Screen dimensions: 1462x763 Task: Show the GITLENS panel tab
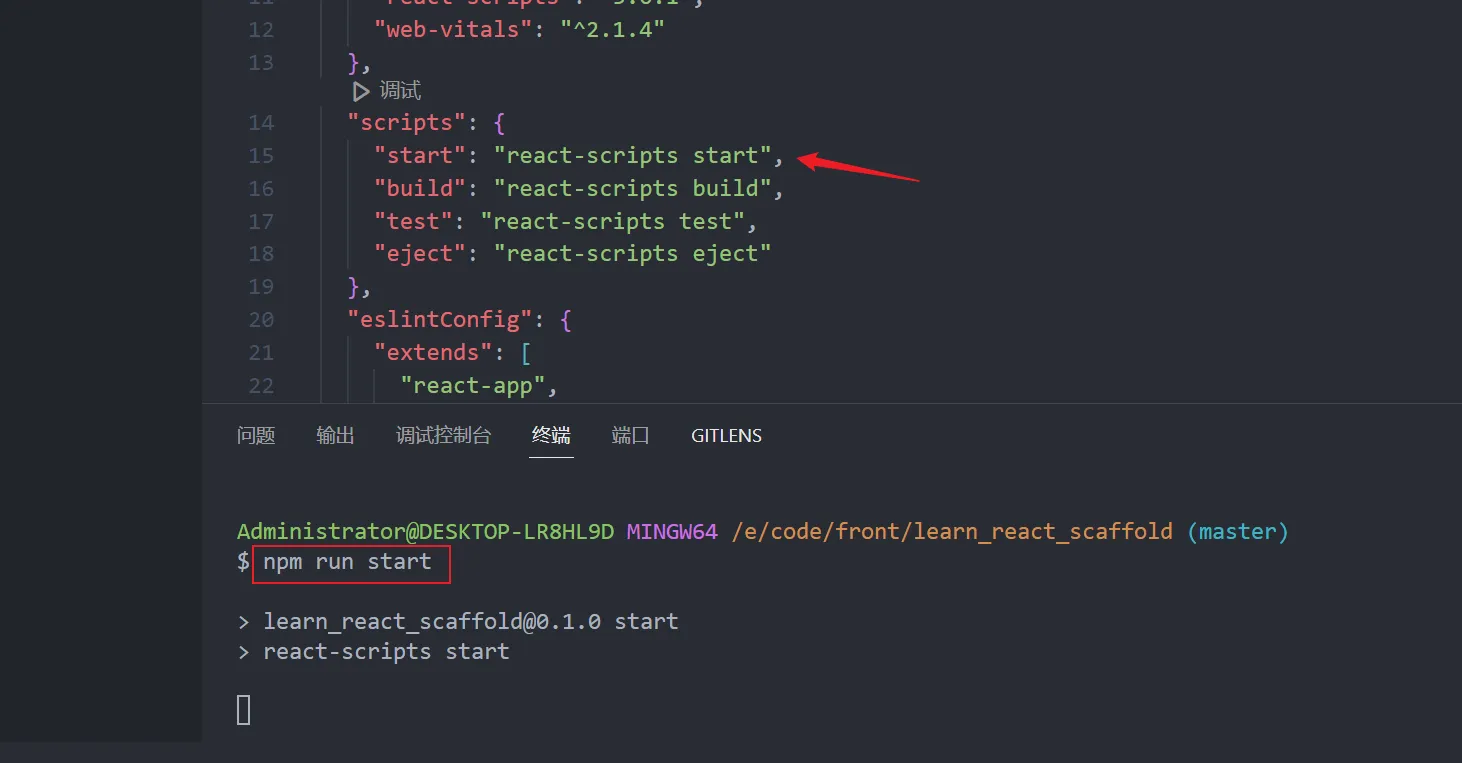pyautogui.click(x=726, y=436)
